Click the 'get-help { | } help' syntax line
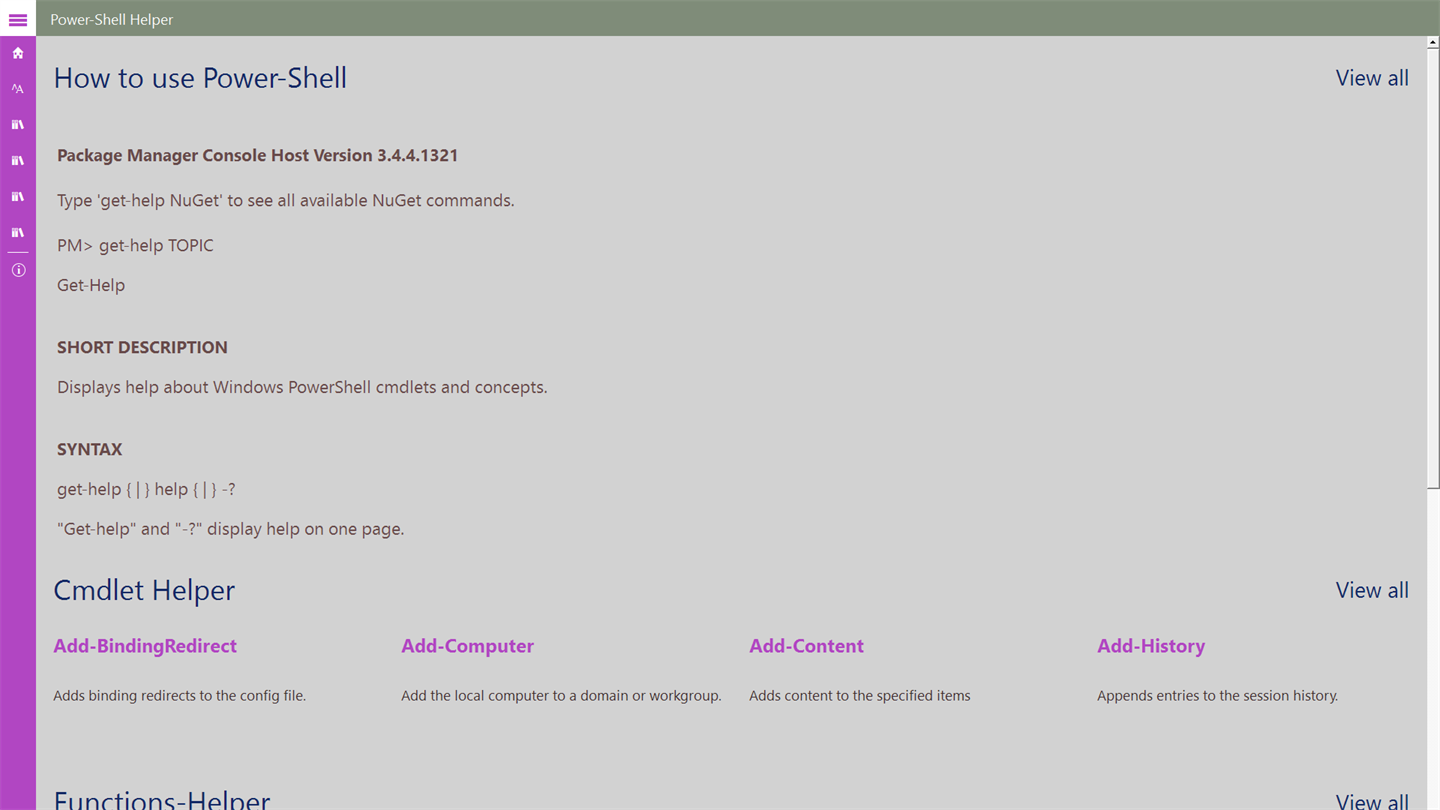This screenshot has width=1440, height=810. (146, 489)
